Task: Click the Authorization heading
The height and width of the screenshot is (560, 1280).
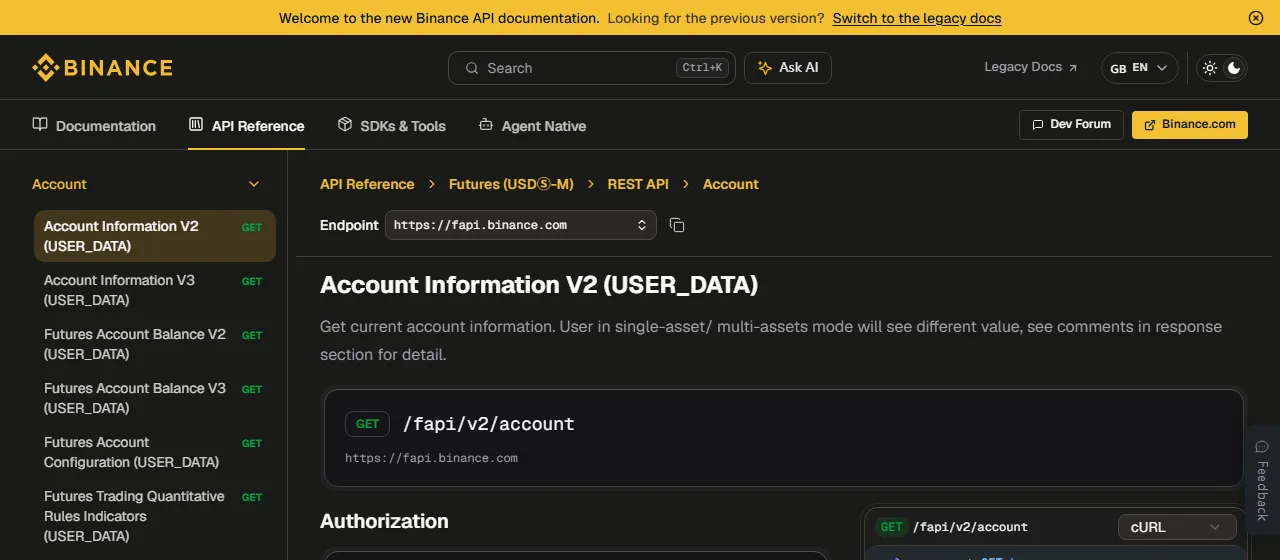Action: (384, 521)
